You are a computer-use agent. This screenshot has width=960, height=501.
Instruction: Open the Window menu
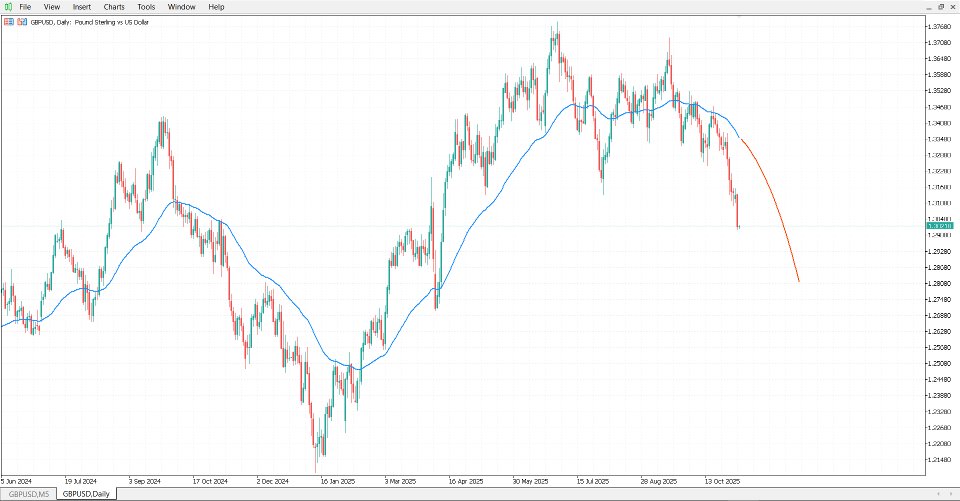[x=182, y=6]
